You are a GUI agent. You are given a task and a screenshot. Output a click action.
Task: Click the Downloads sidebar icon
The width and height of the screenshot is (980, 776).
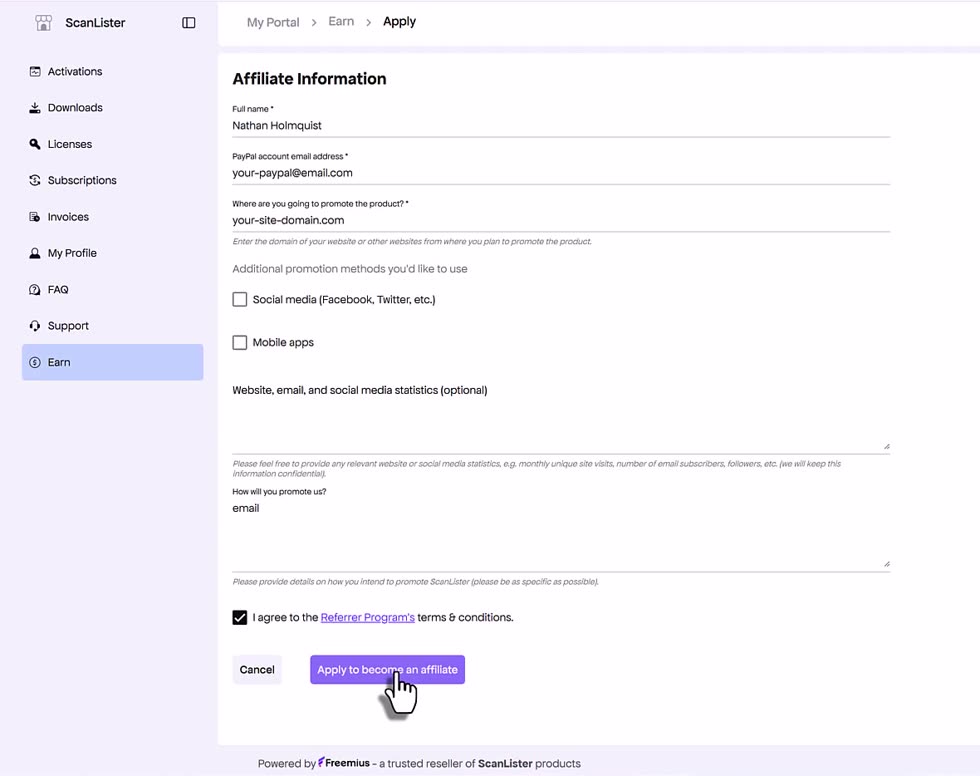[35, 107]
